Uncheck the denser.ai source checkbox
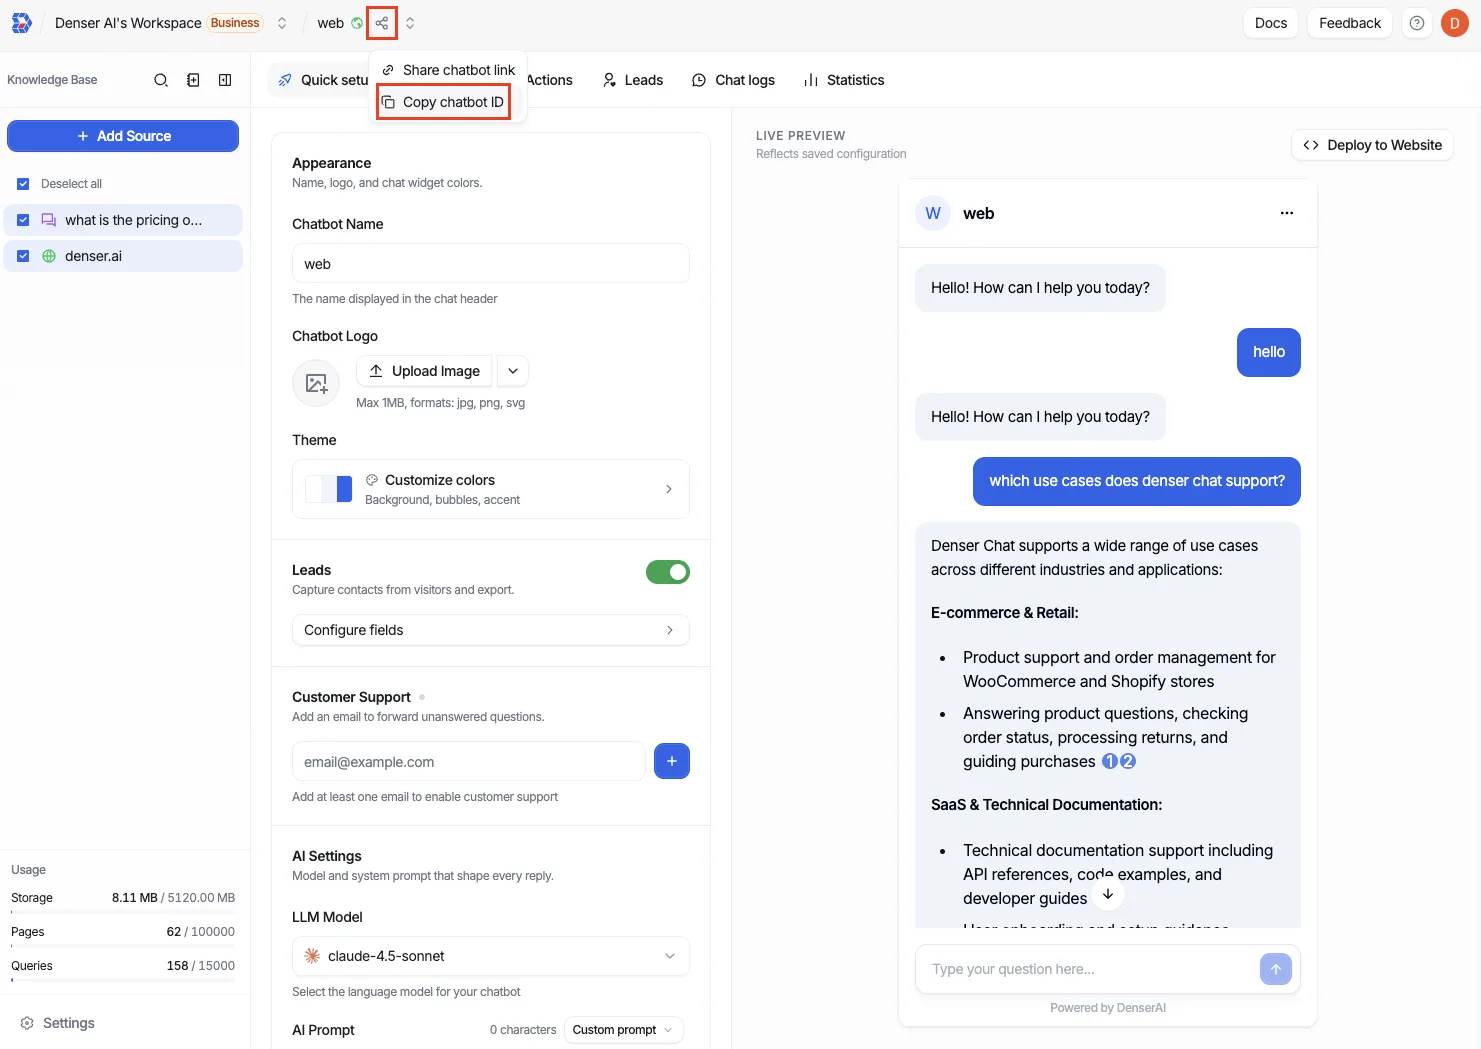 pos(23,256)
